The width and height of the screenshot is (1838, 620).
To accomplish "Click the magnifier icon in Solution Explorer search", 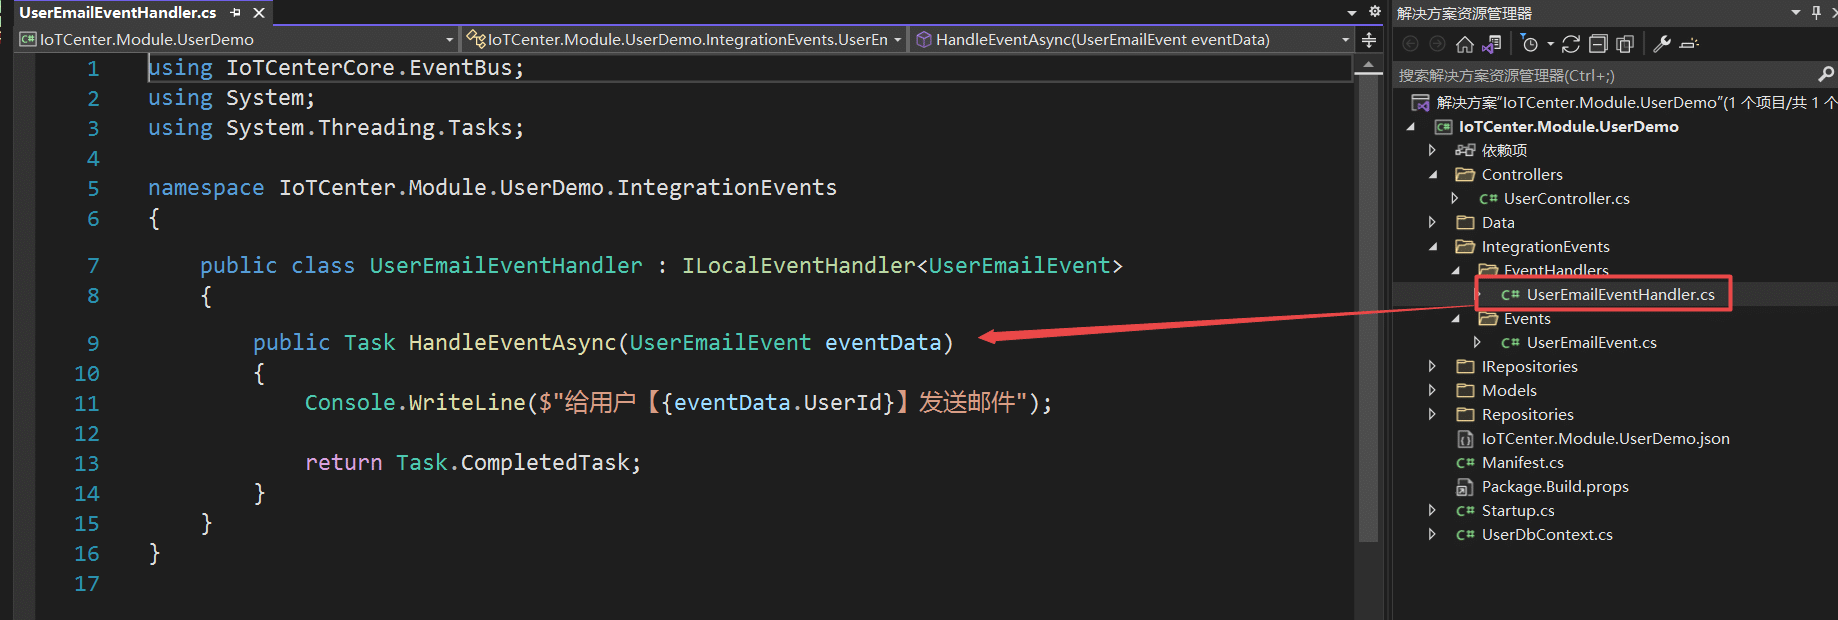I will pos(1826,74).
